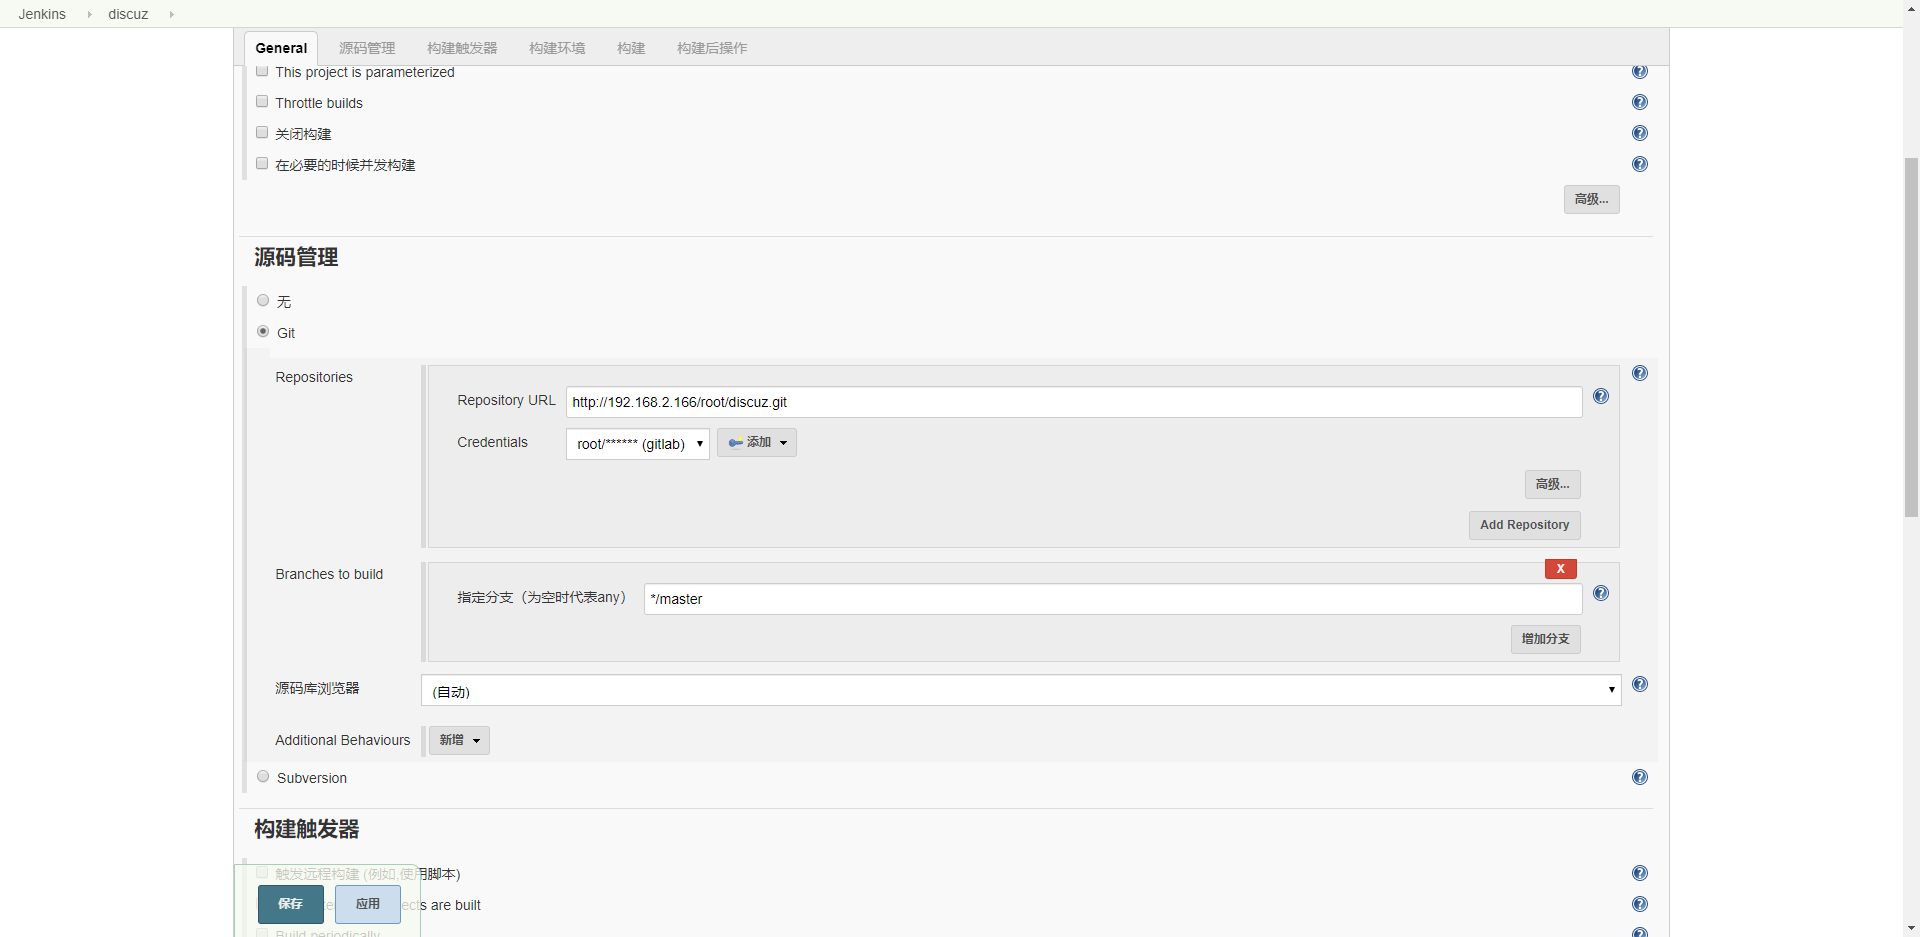Select 无 source control radio
This screenshot has width=1920, height=937.
tap(263, 300)
